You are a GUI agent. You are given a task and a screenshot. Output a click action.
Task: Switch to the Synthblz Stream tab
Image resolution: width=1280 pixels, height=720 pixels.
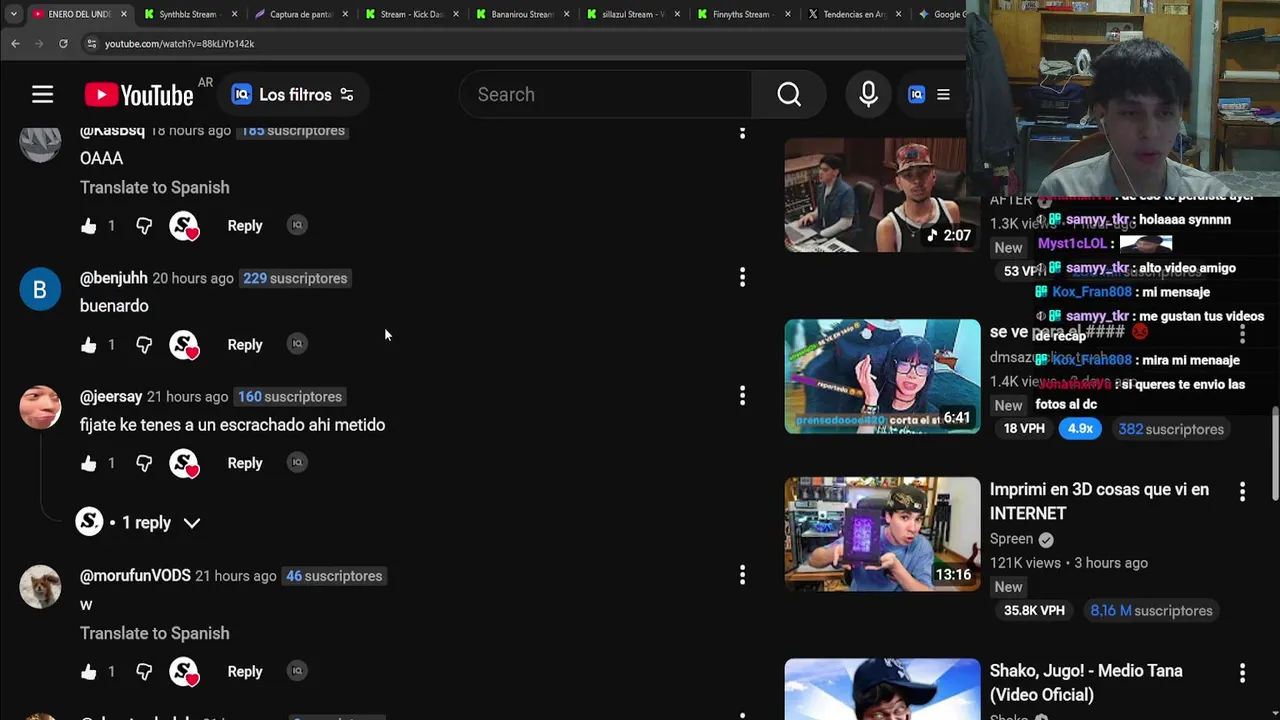189,14
